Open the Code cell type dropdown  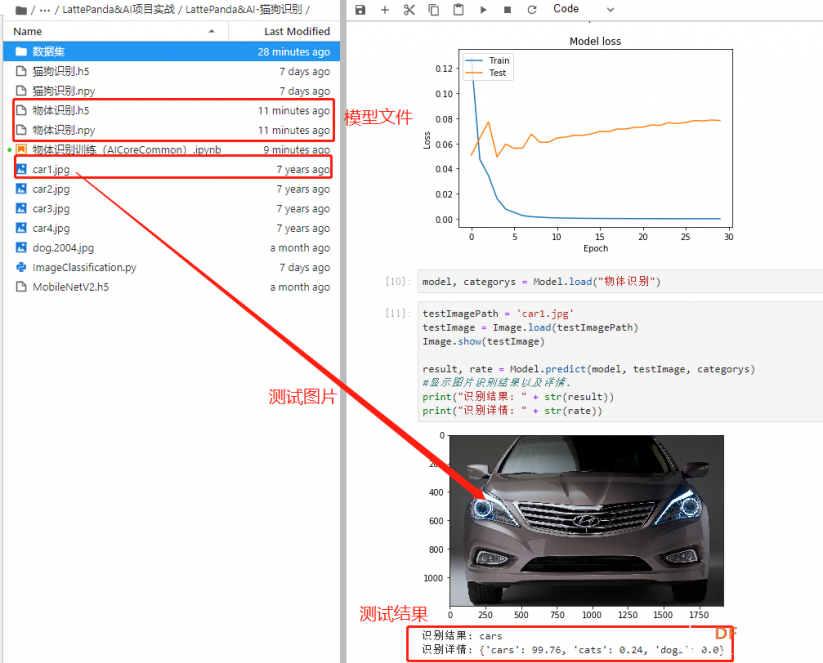click(584, 9)
